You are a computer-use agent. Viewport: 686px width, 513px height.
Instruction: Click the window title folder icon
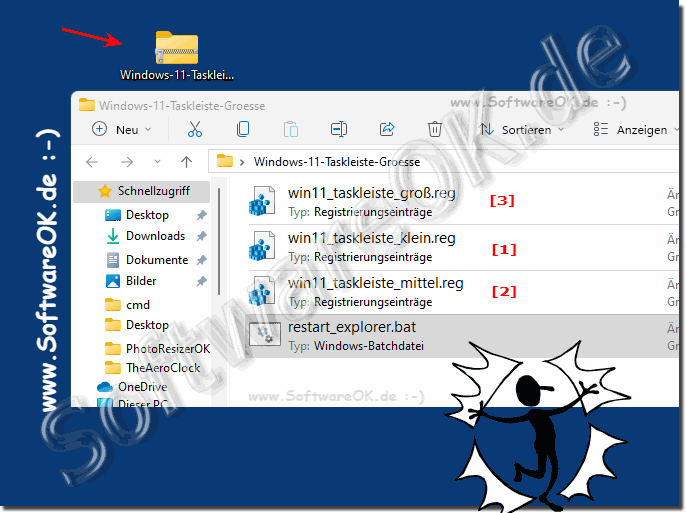pos(87,105)
